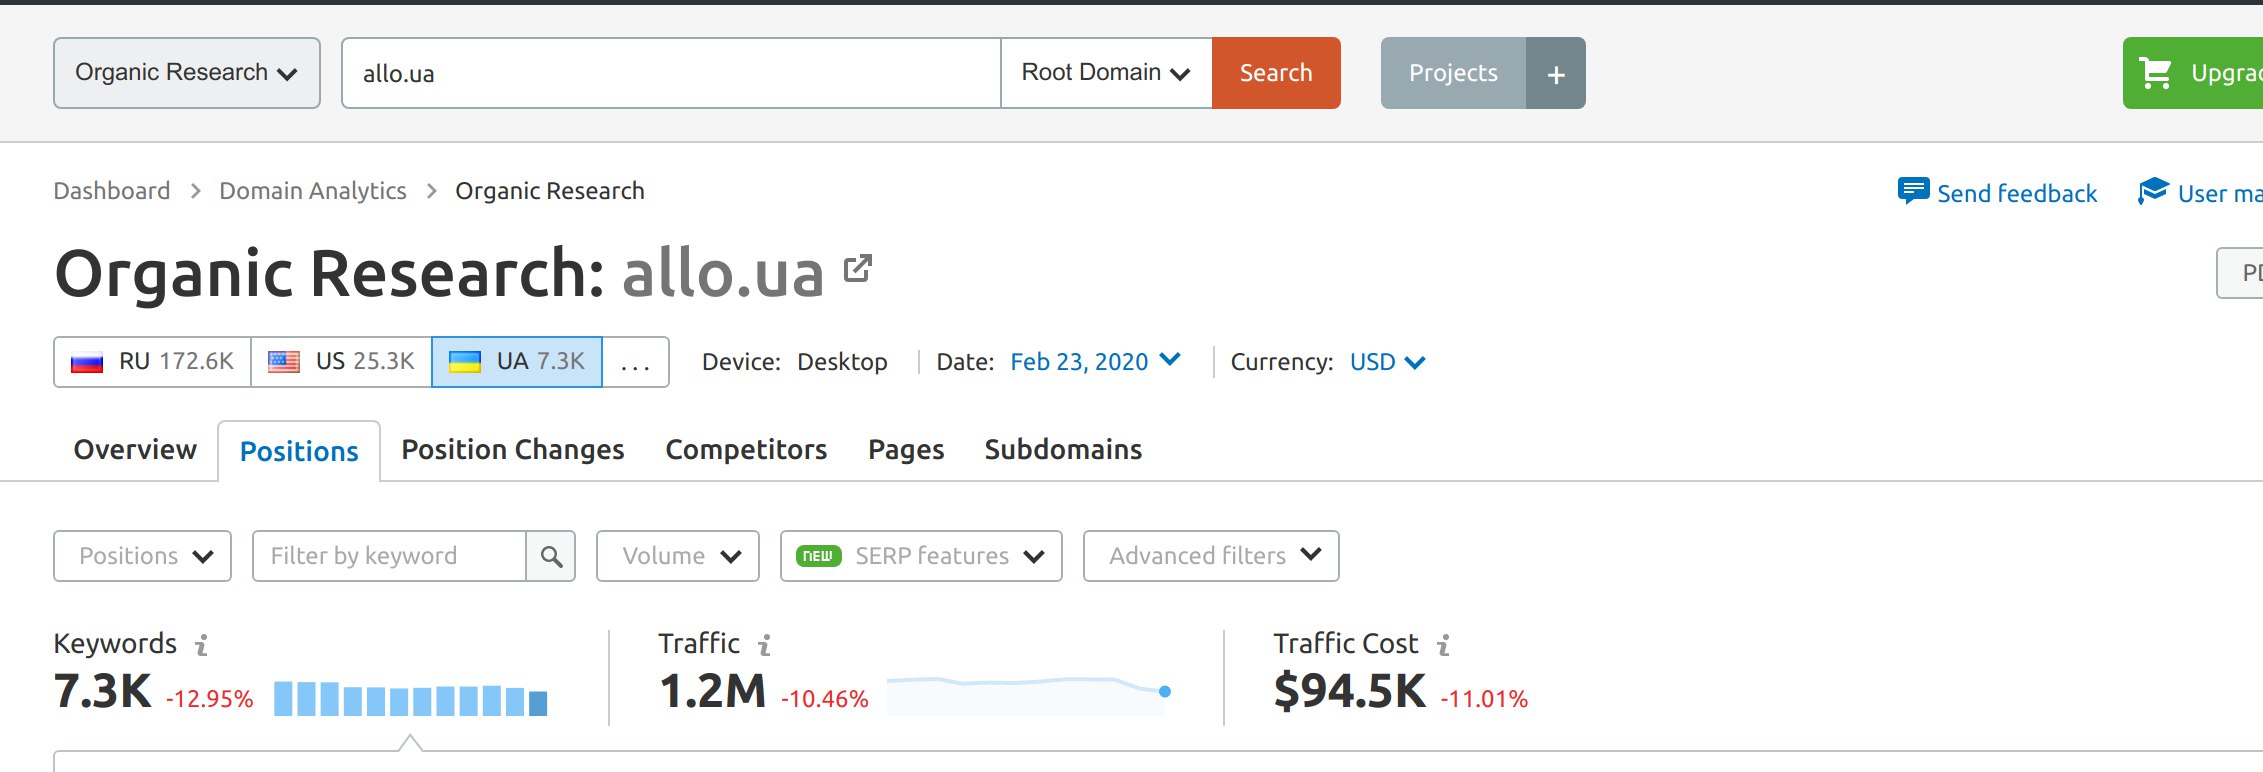Click the Keywords bar chart
The width and height of the screenshot is (2263, 772).
410,698
